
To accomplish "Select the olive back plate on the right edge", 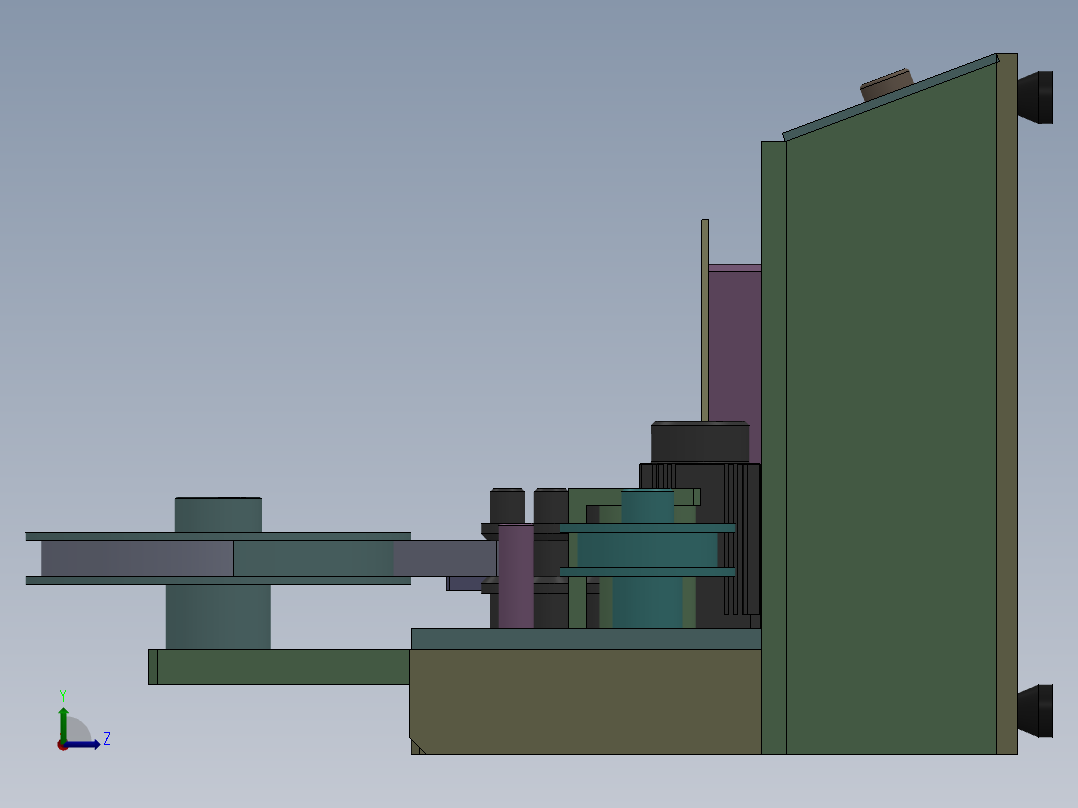I will 1006,404.
